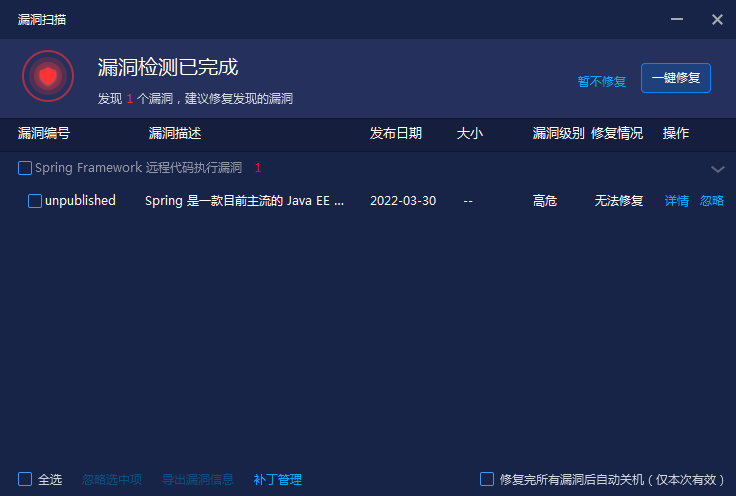Click the 无法修复 status cell
Viewport: 736px width, 496px height.
pos(619,201)
